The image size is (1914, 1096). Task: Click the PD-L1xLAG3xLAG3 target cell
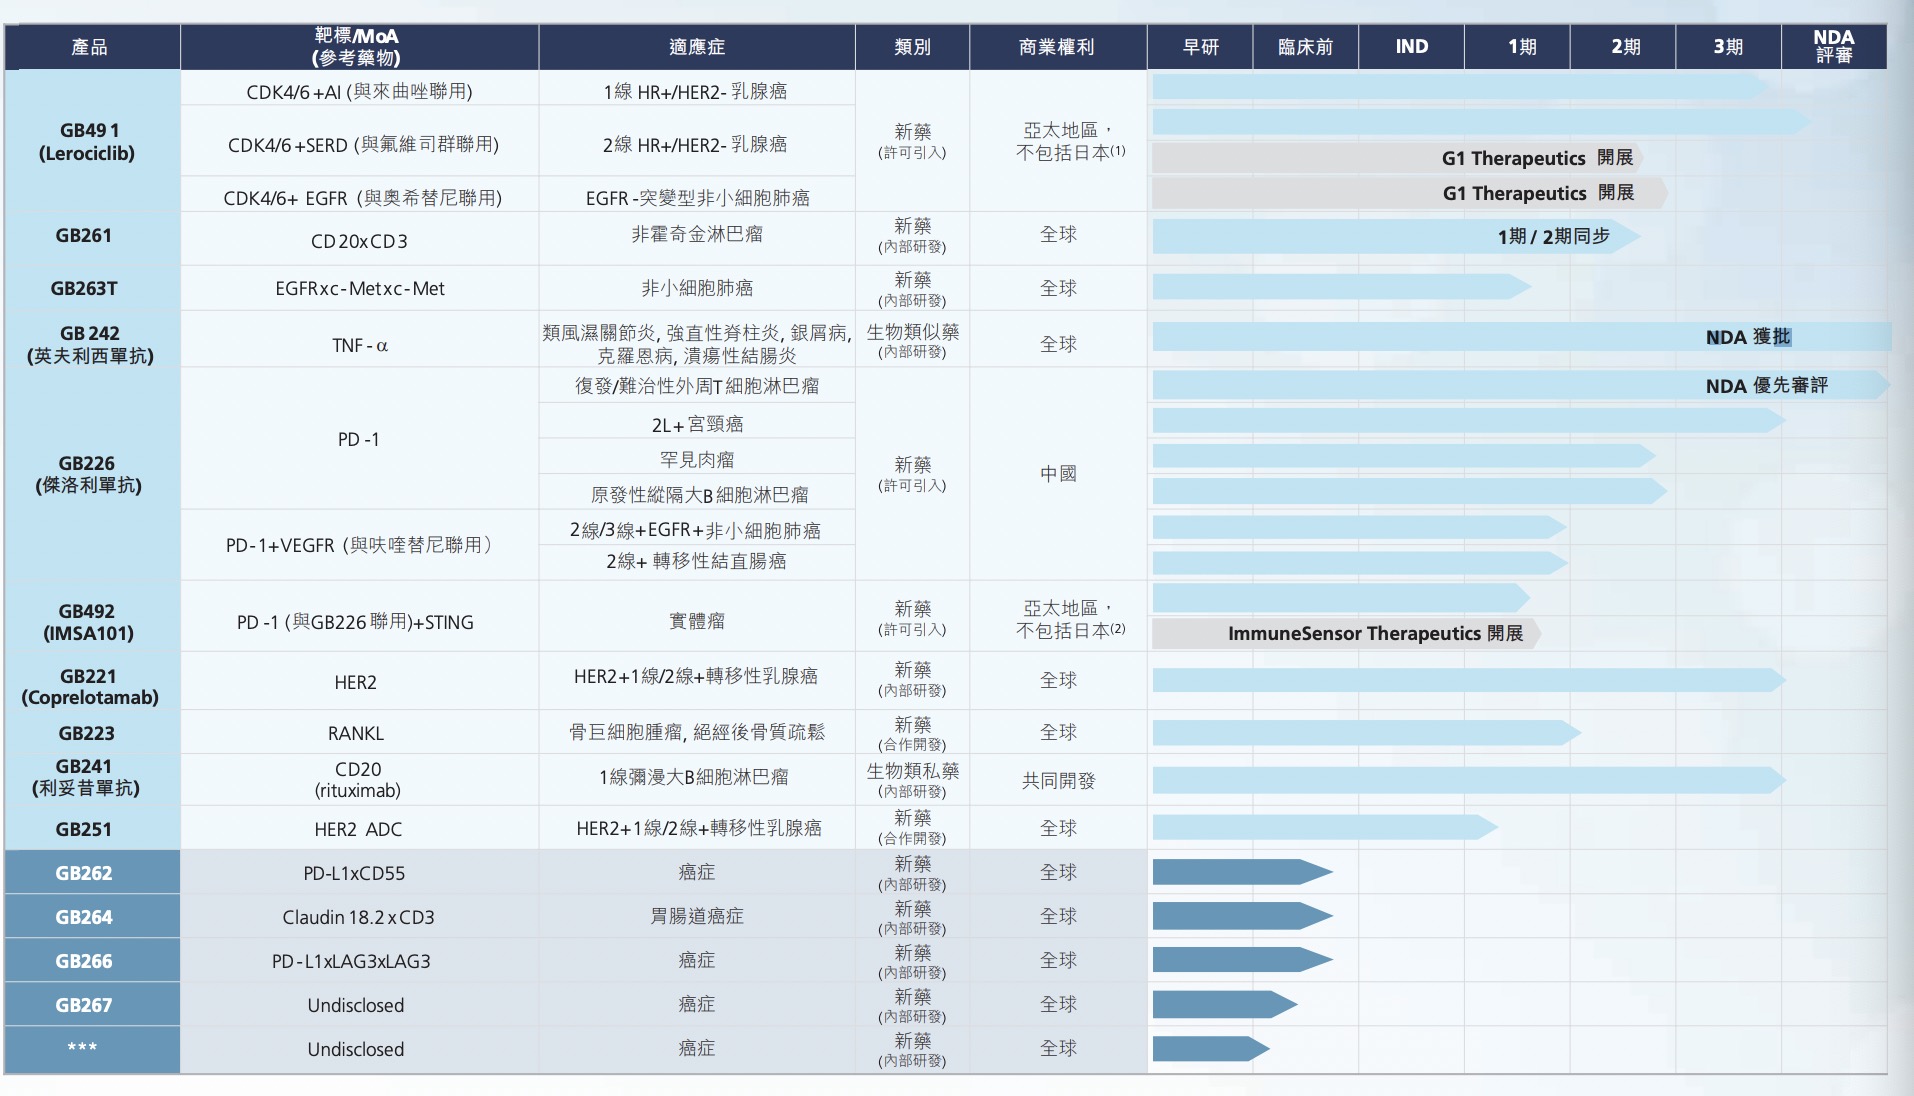tap(359, 961)
